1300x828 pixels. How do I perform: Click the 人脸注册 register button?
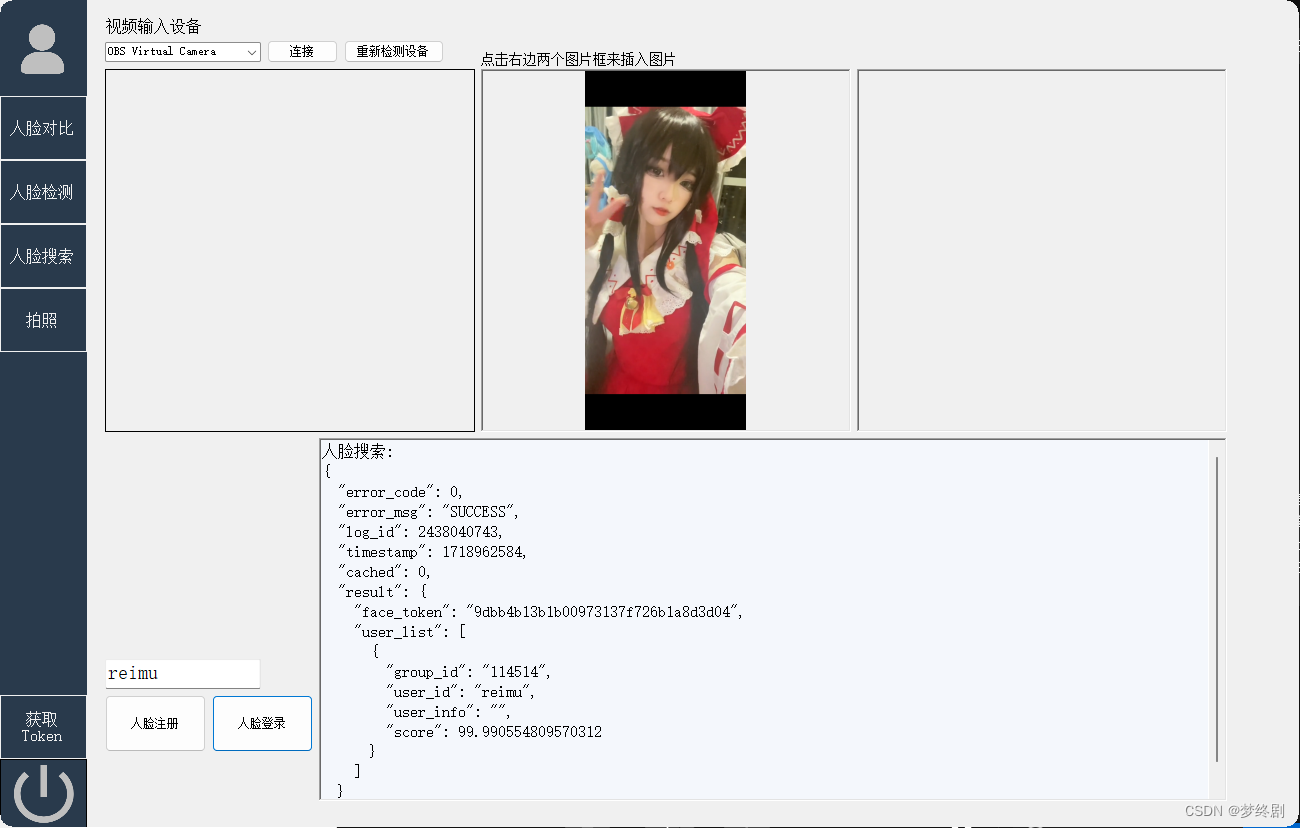point(155,723)
